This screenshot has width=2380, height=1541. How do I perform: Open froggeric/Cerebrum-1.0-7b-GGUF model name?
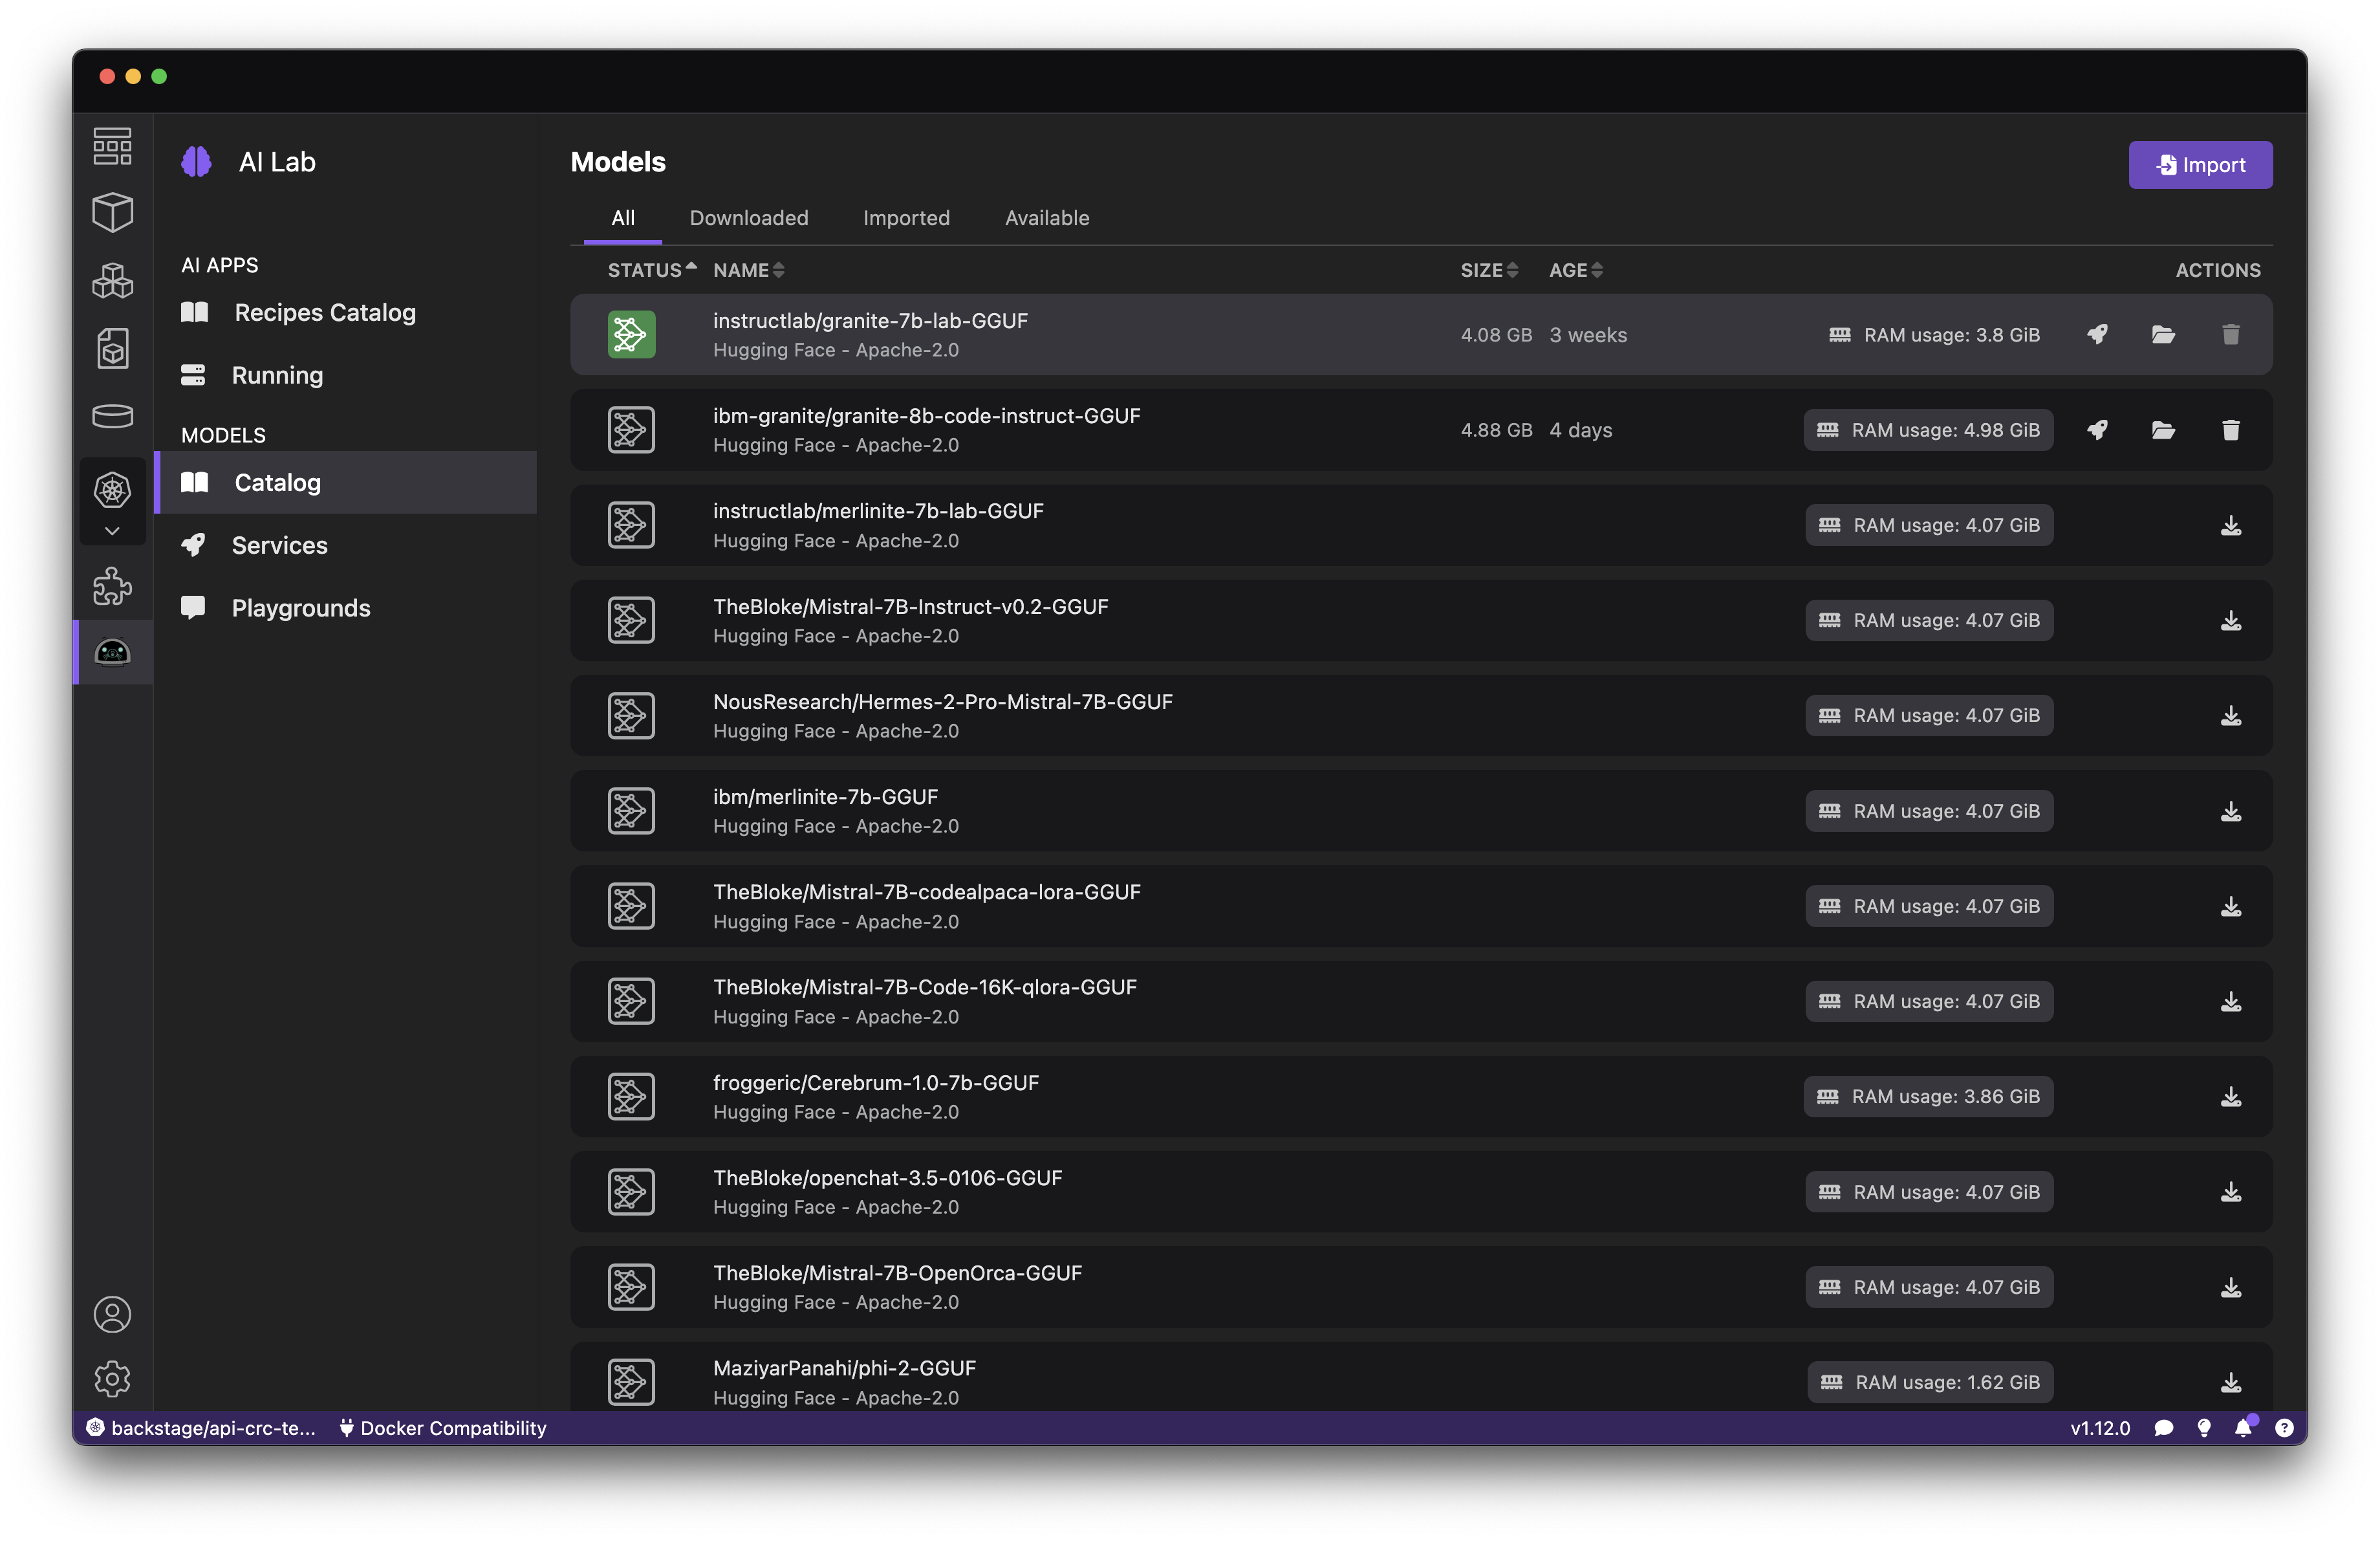(875, 1083)
